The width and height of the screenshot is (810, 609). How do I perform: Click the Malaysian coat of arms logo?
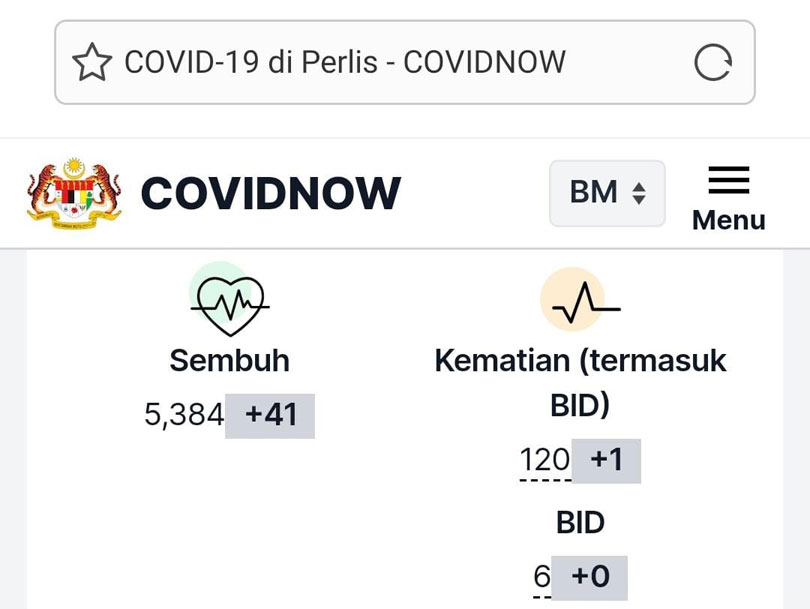74,193
